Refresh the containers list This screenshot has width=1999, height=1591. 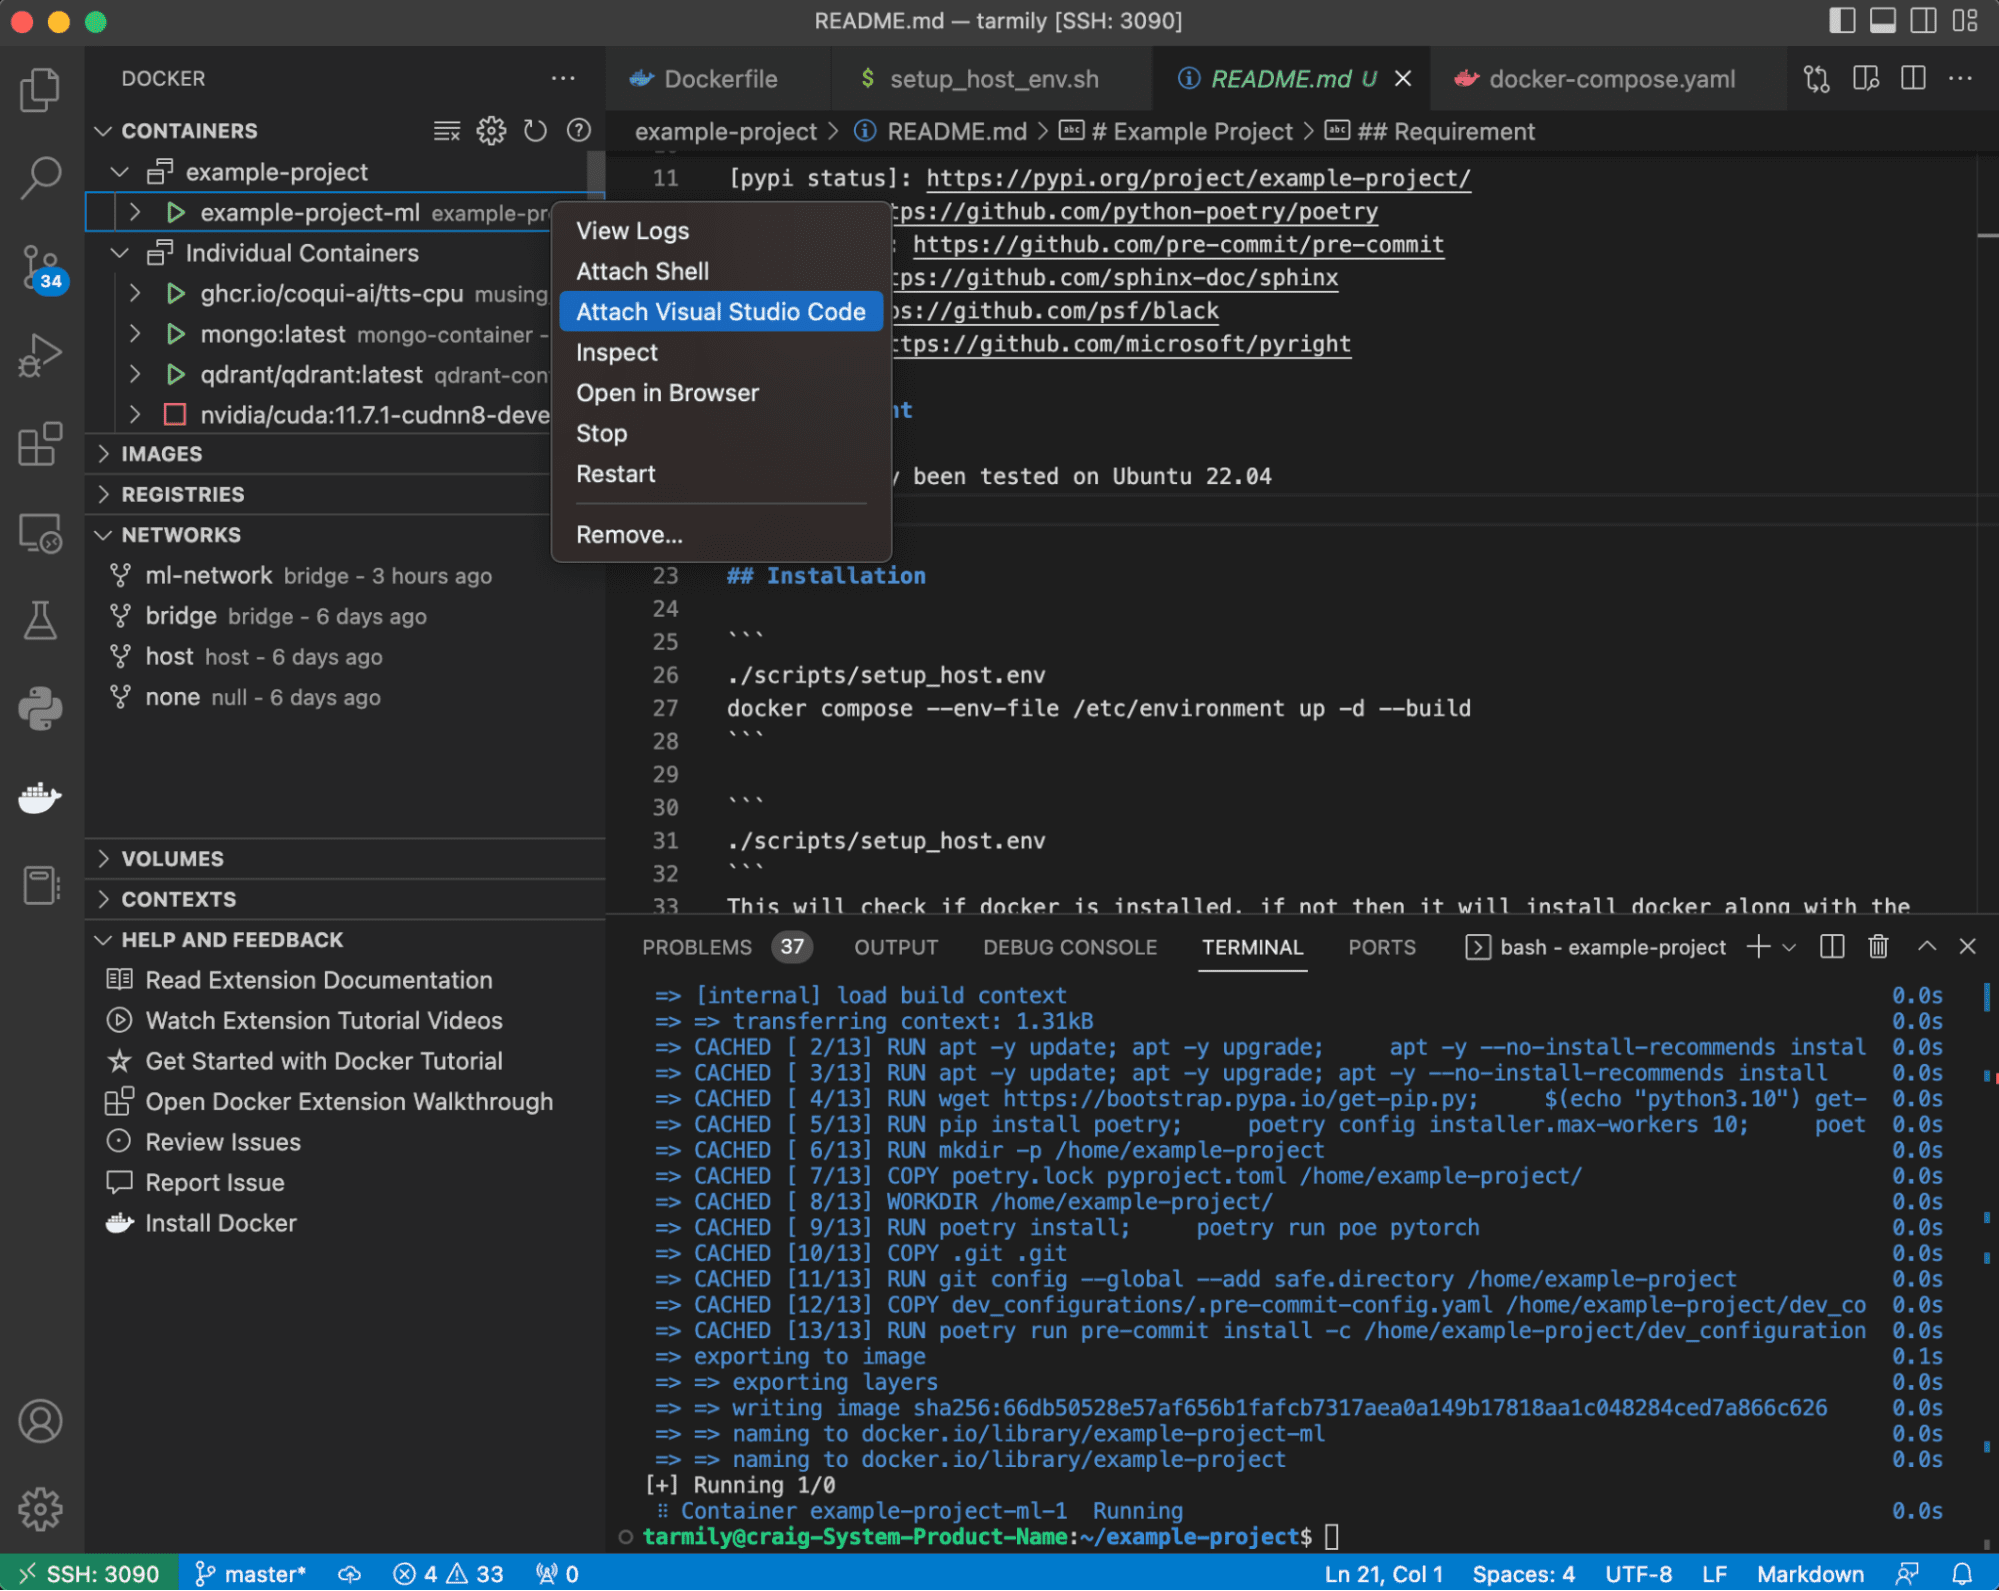point(535,131)
